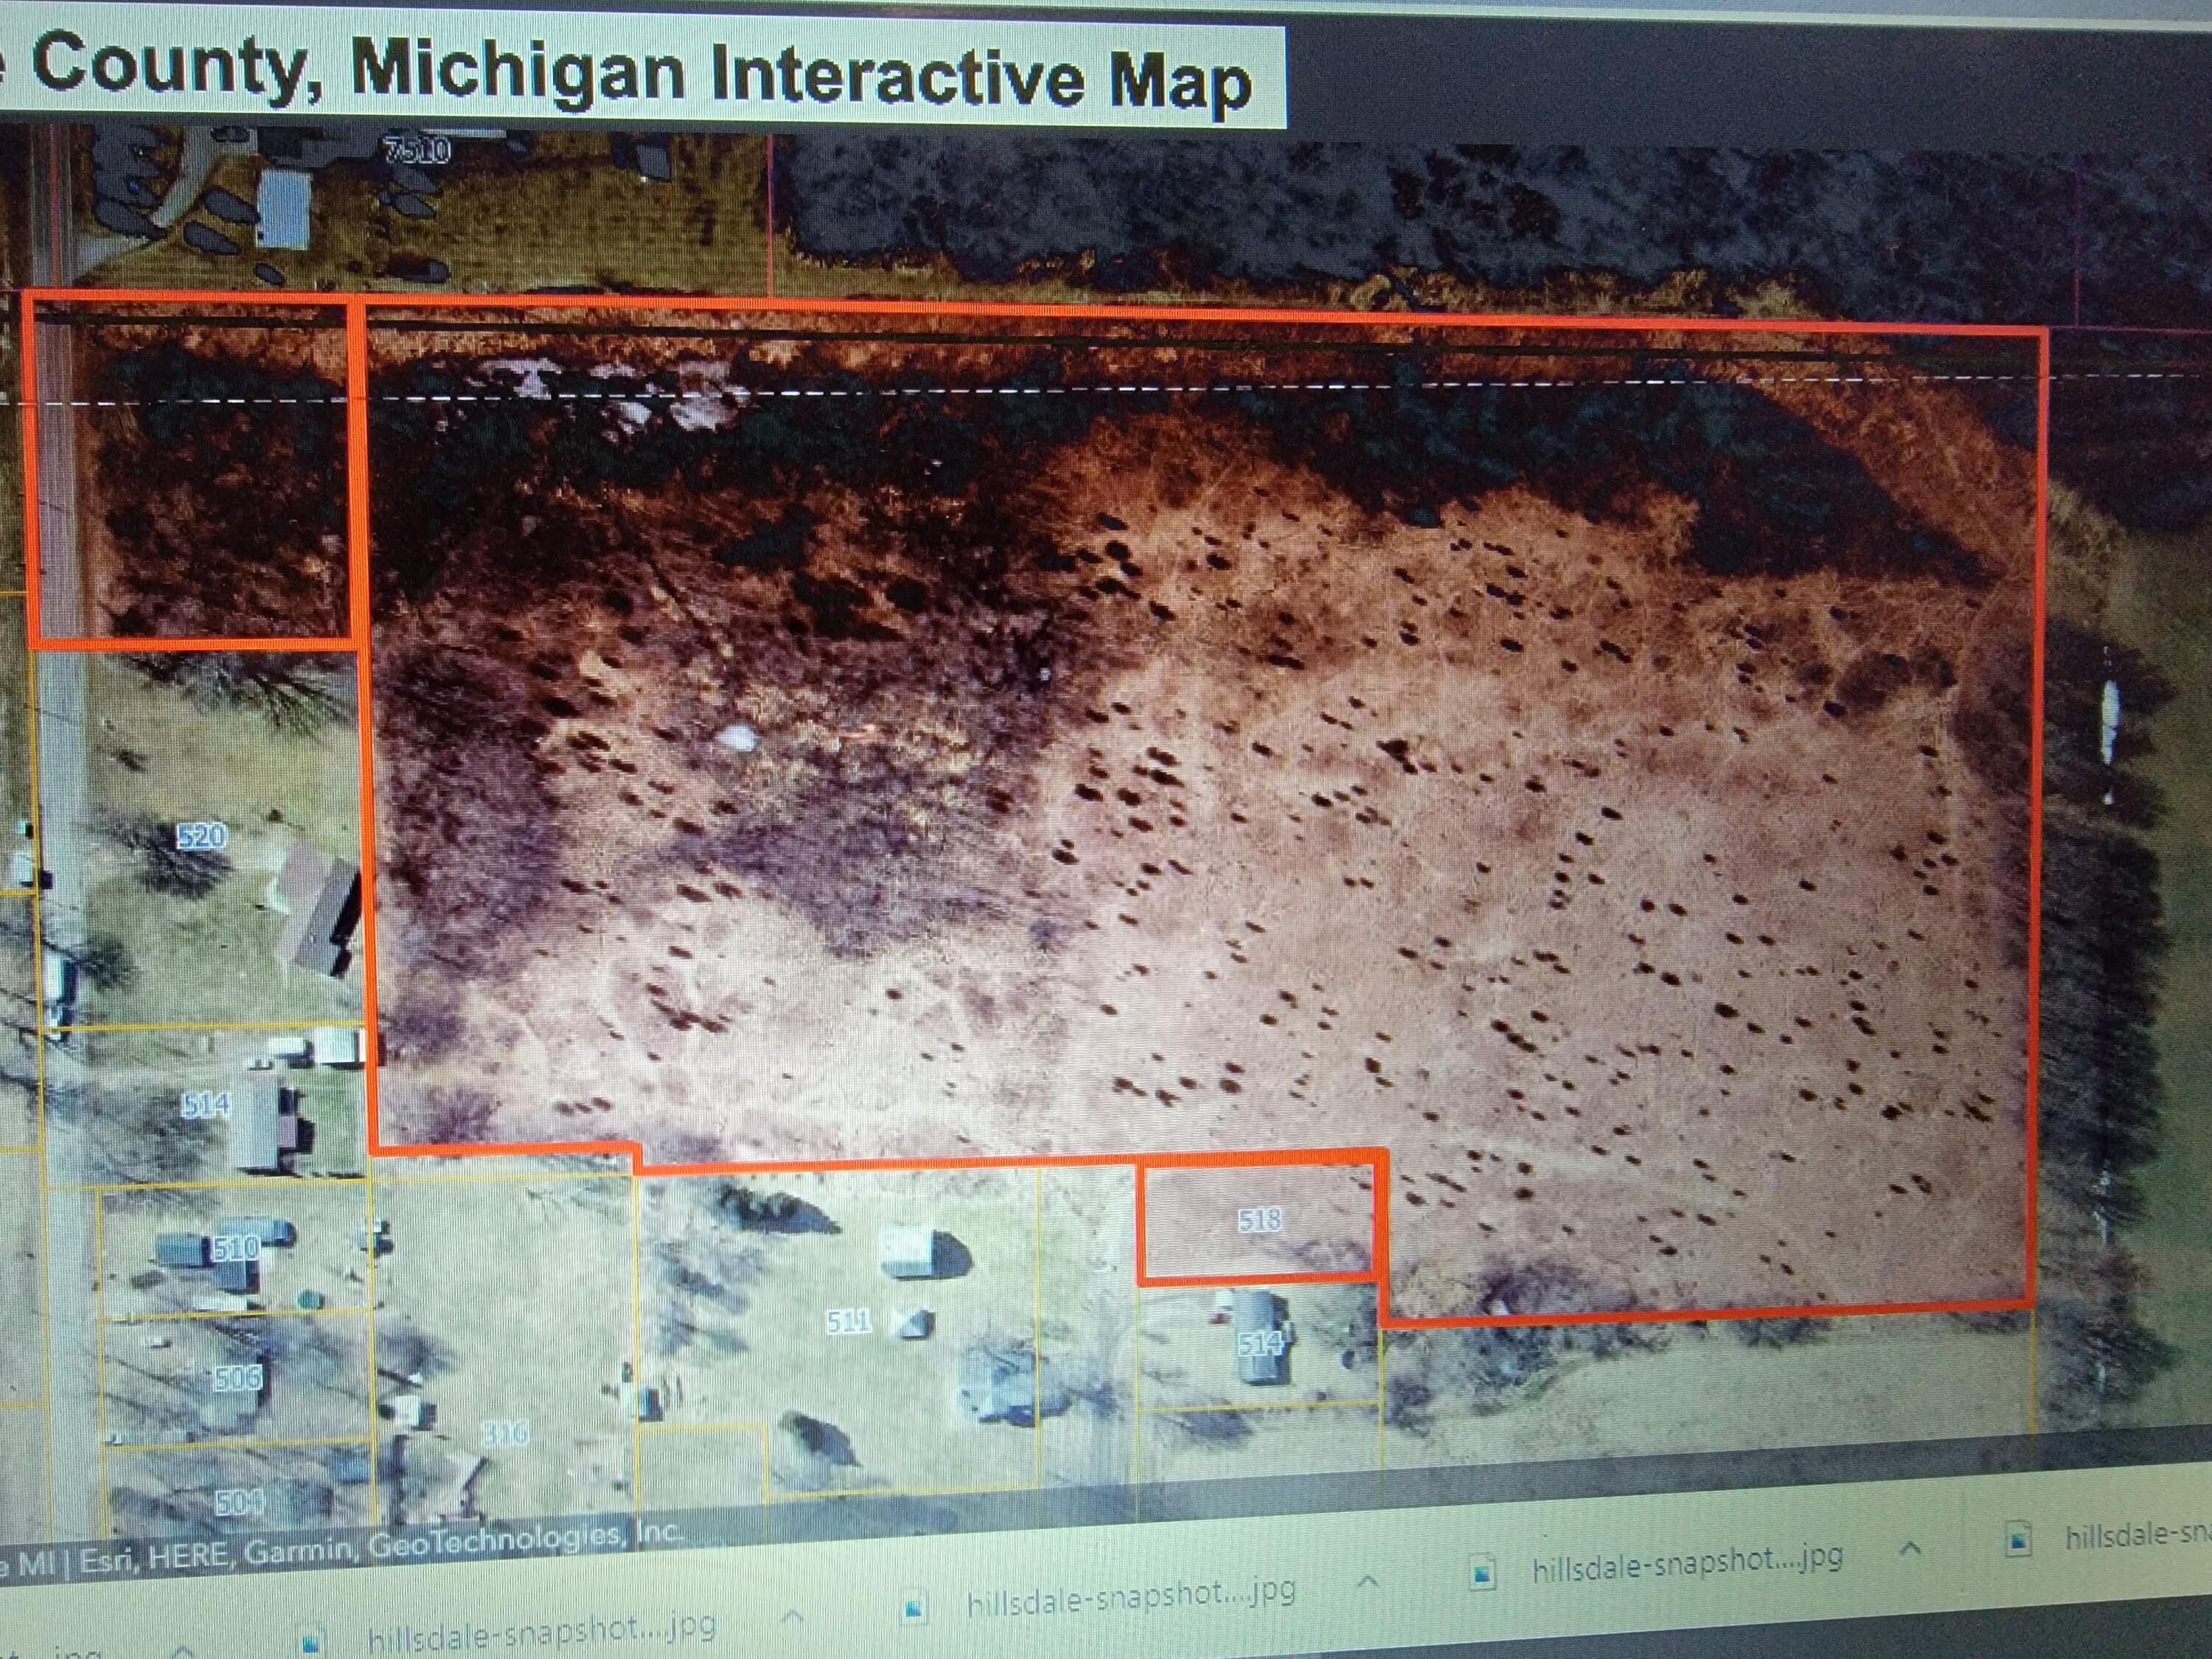Select parcel labeled 7510 at top of the map
Screen dimensions: 2212x1659
pos(418,150)
